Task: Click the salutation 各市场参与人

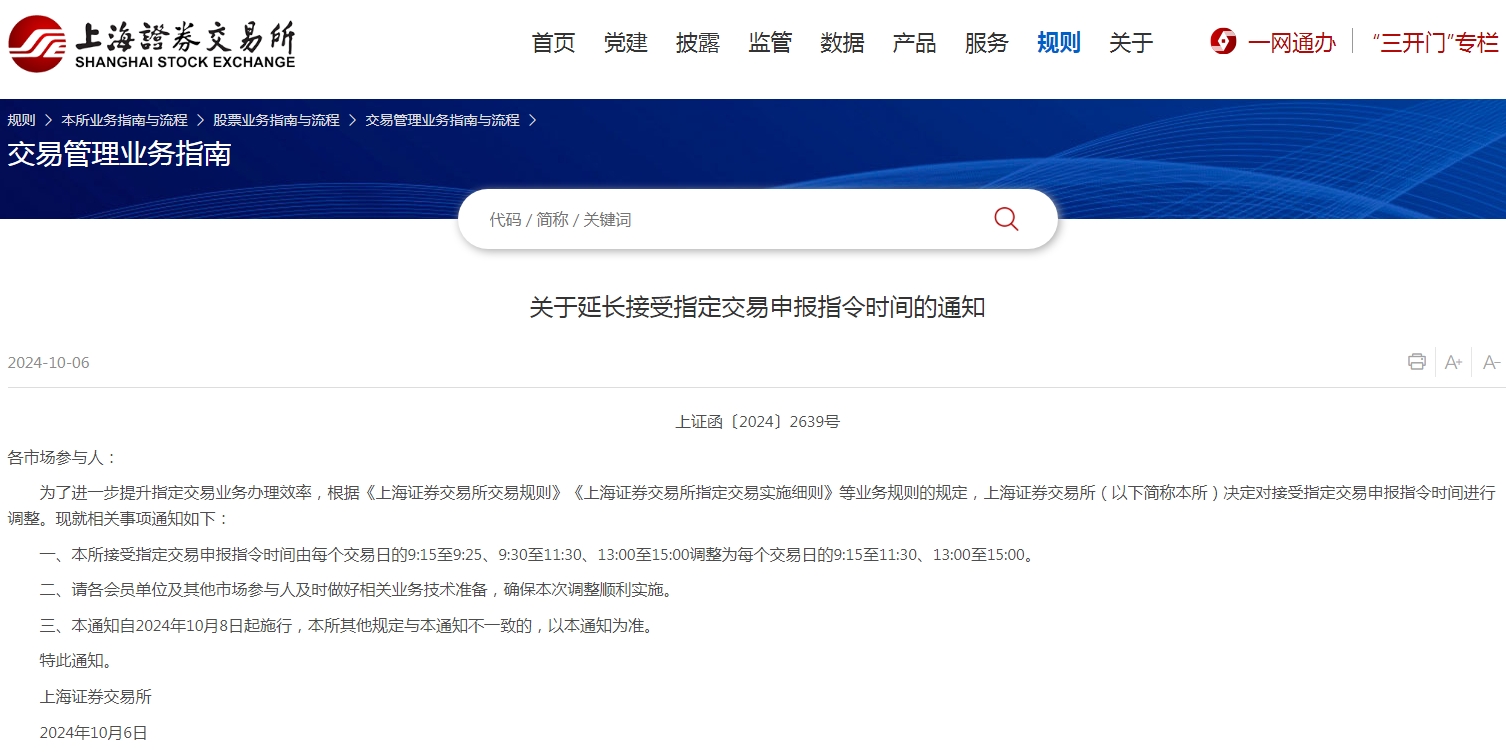Action: pos(62,458)
